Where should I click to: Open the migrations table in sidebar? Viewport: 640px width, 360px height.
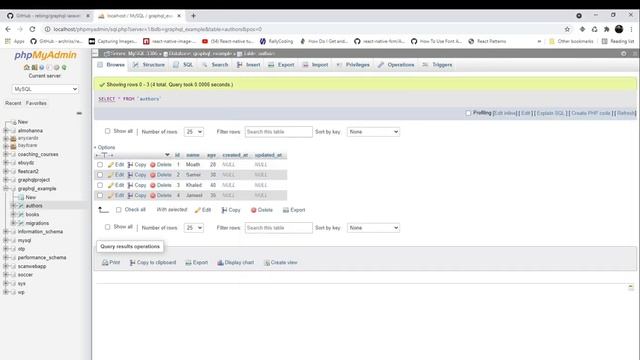coord(37,223)
